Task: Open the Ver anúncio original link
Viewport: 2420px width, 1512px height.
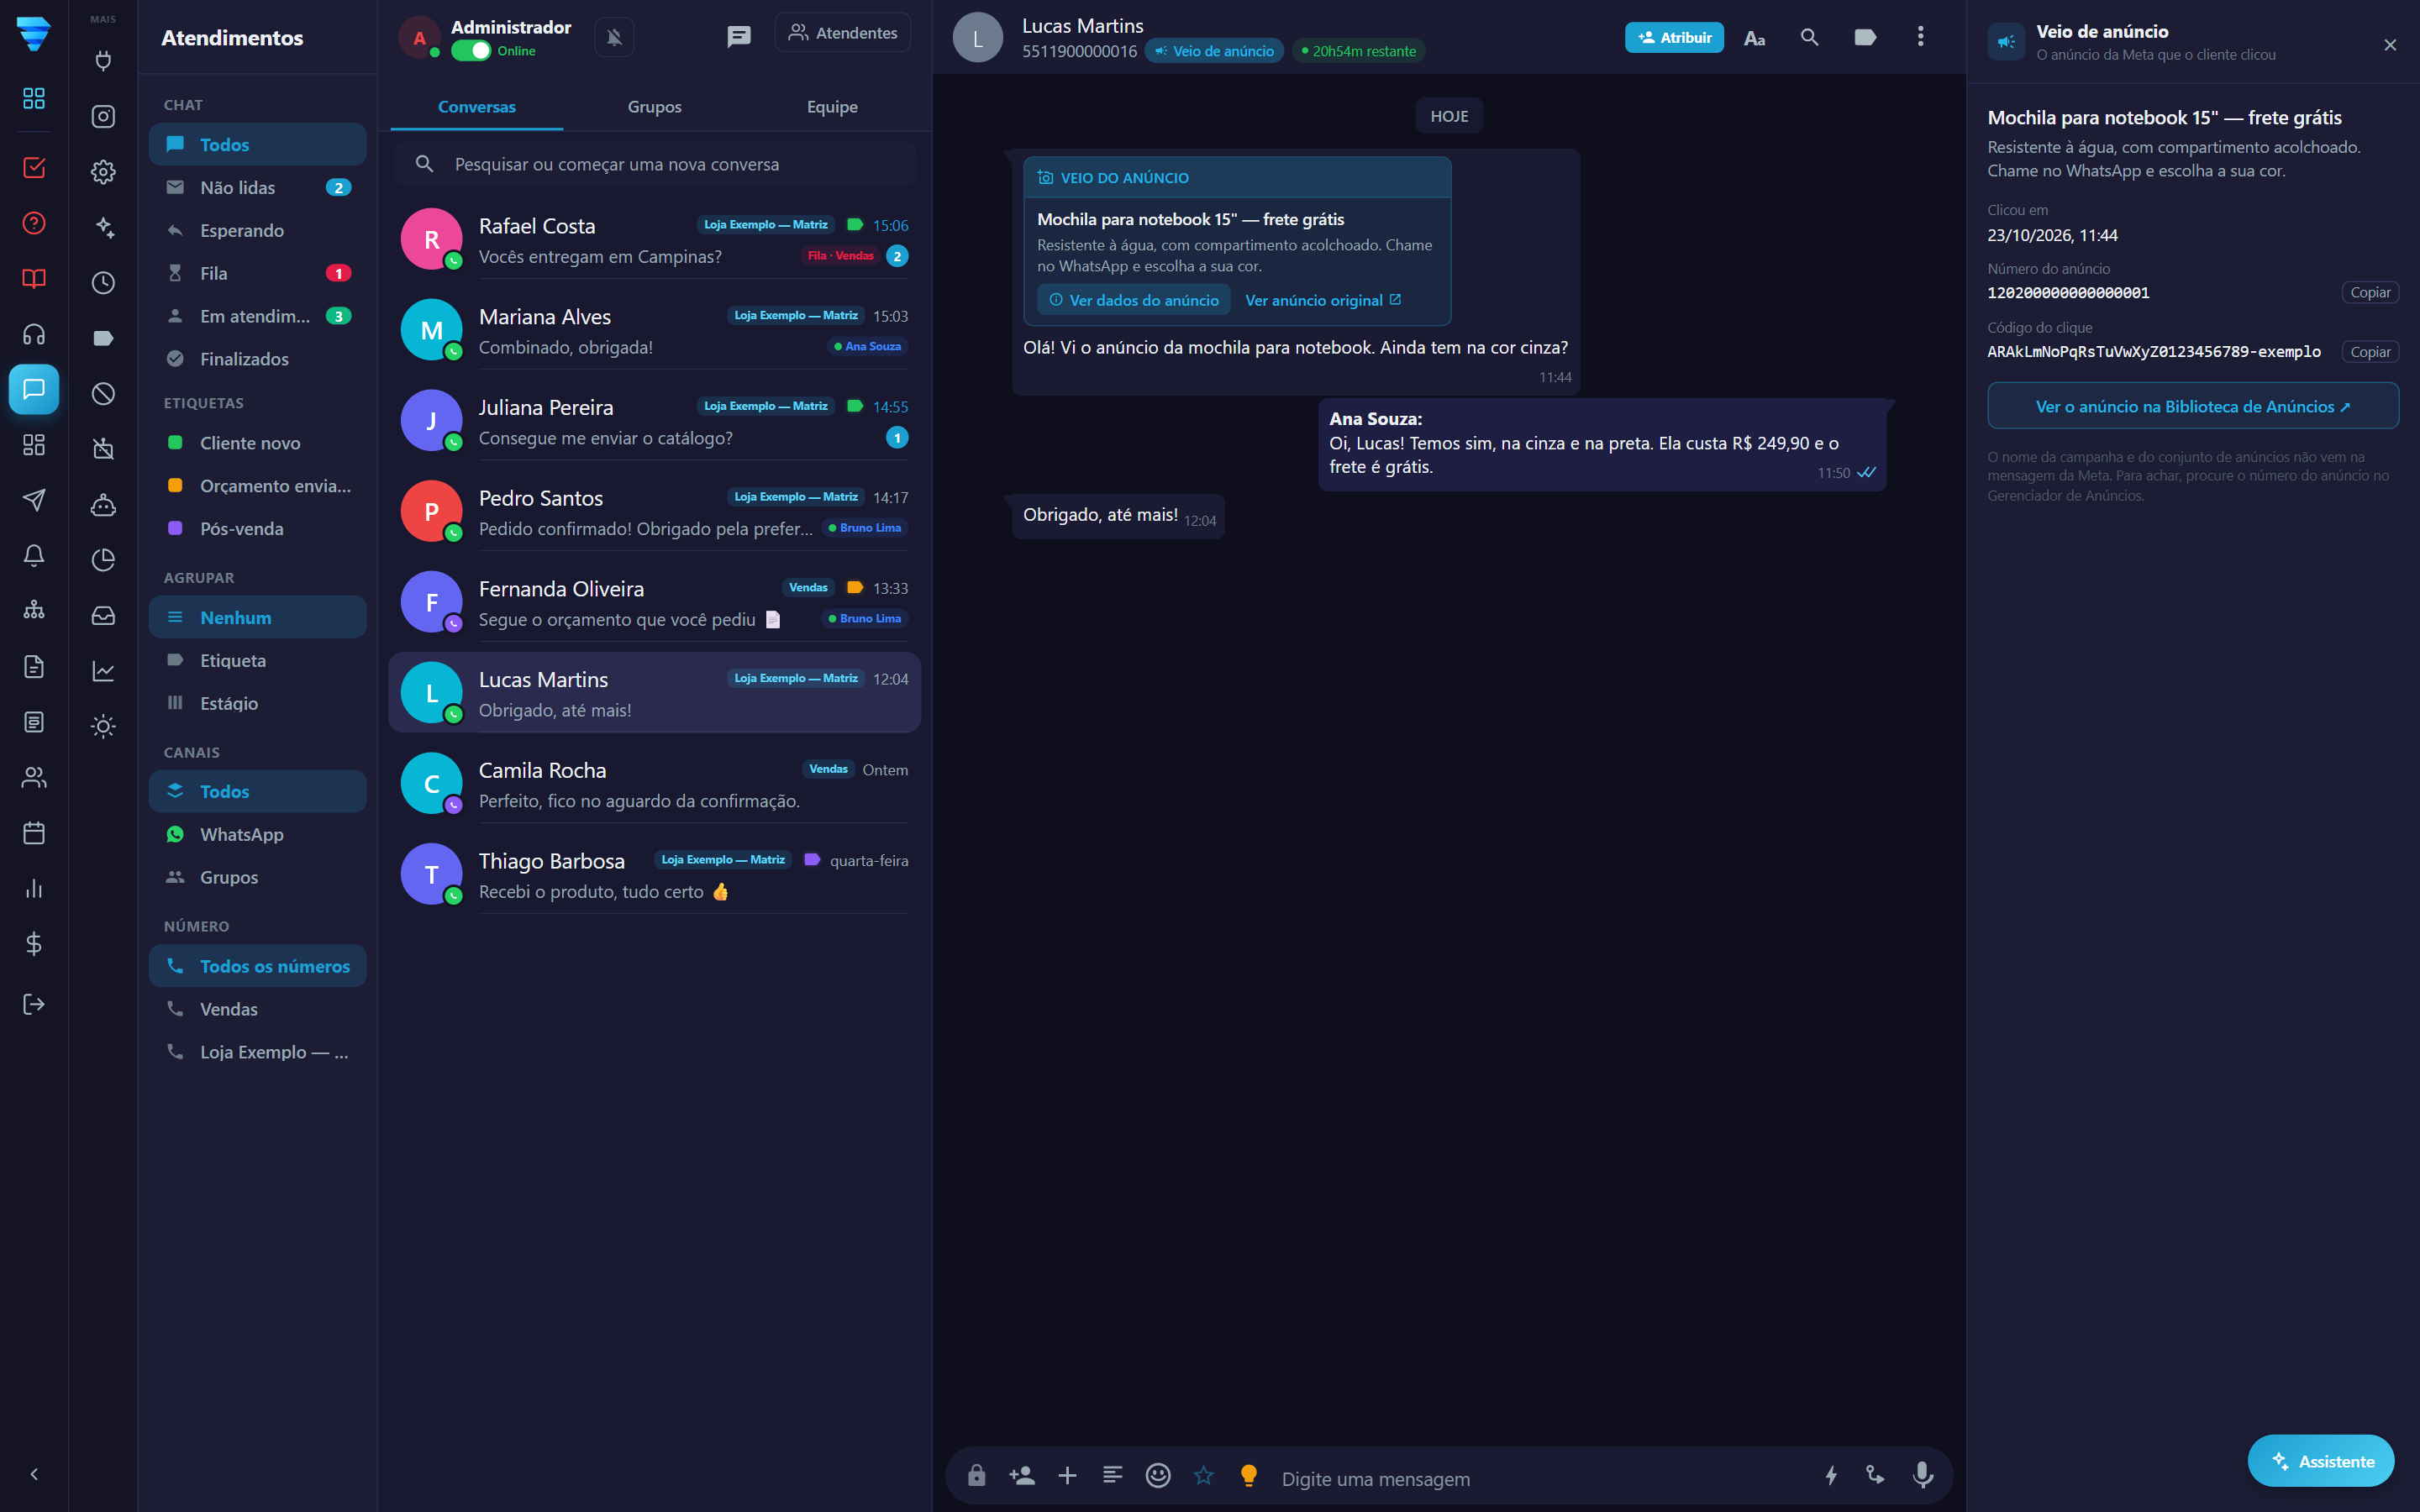Action: [x=1323, y=300]
